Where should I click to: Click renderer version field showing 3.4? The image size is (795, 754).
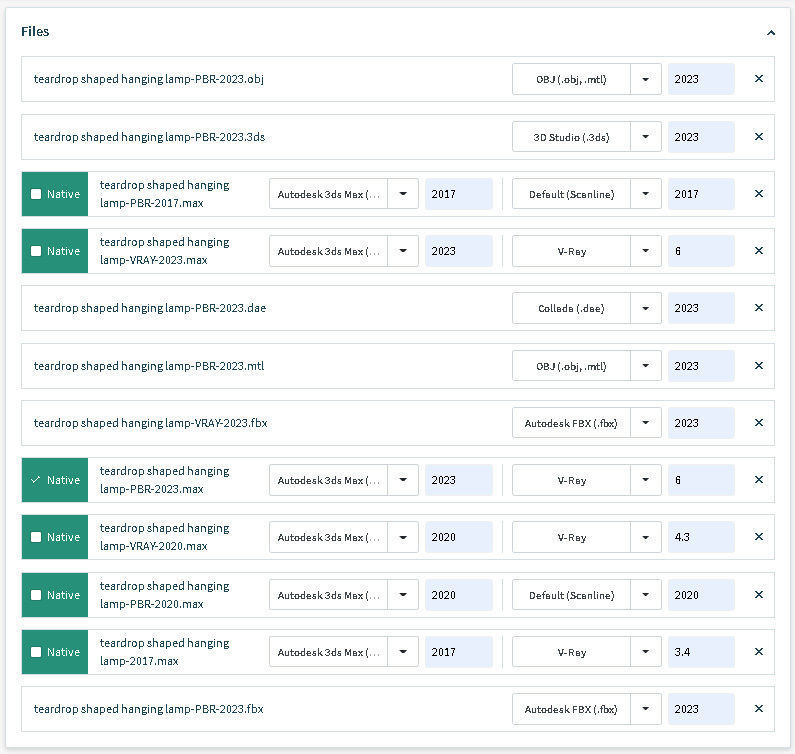coord(700,652)
